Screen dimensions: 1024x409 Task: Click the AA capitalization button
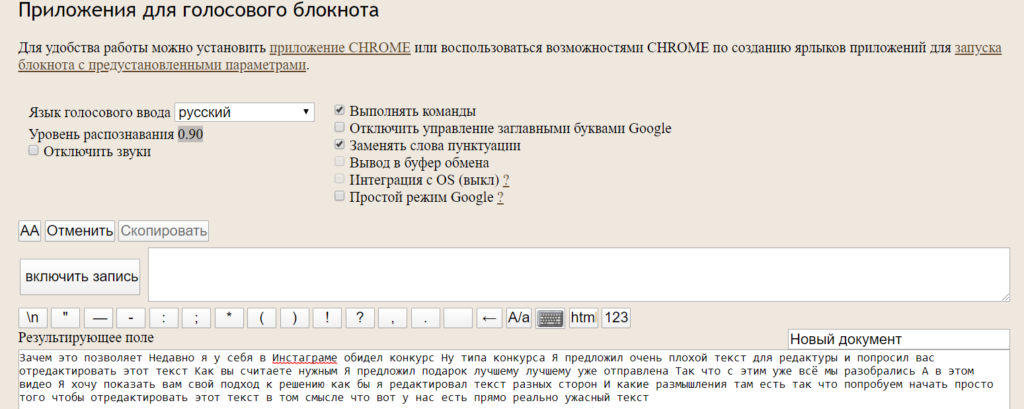30,231
